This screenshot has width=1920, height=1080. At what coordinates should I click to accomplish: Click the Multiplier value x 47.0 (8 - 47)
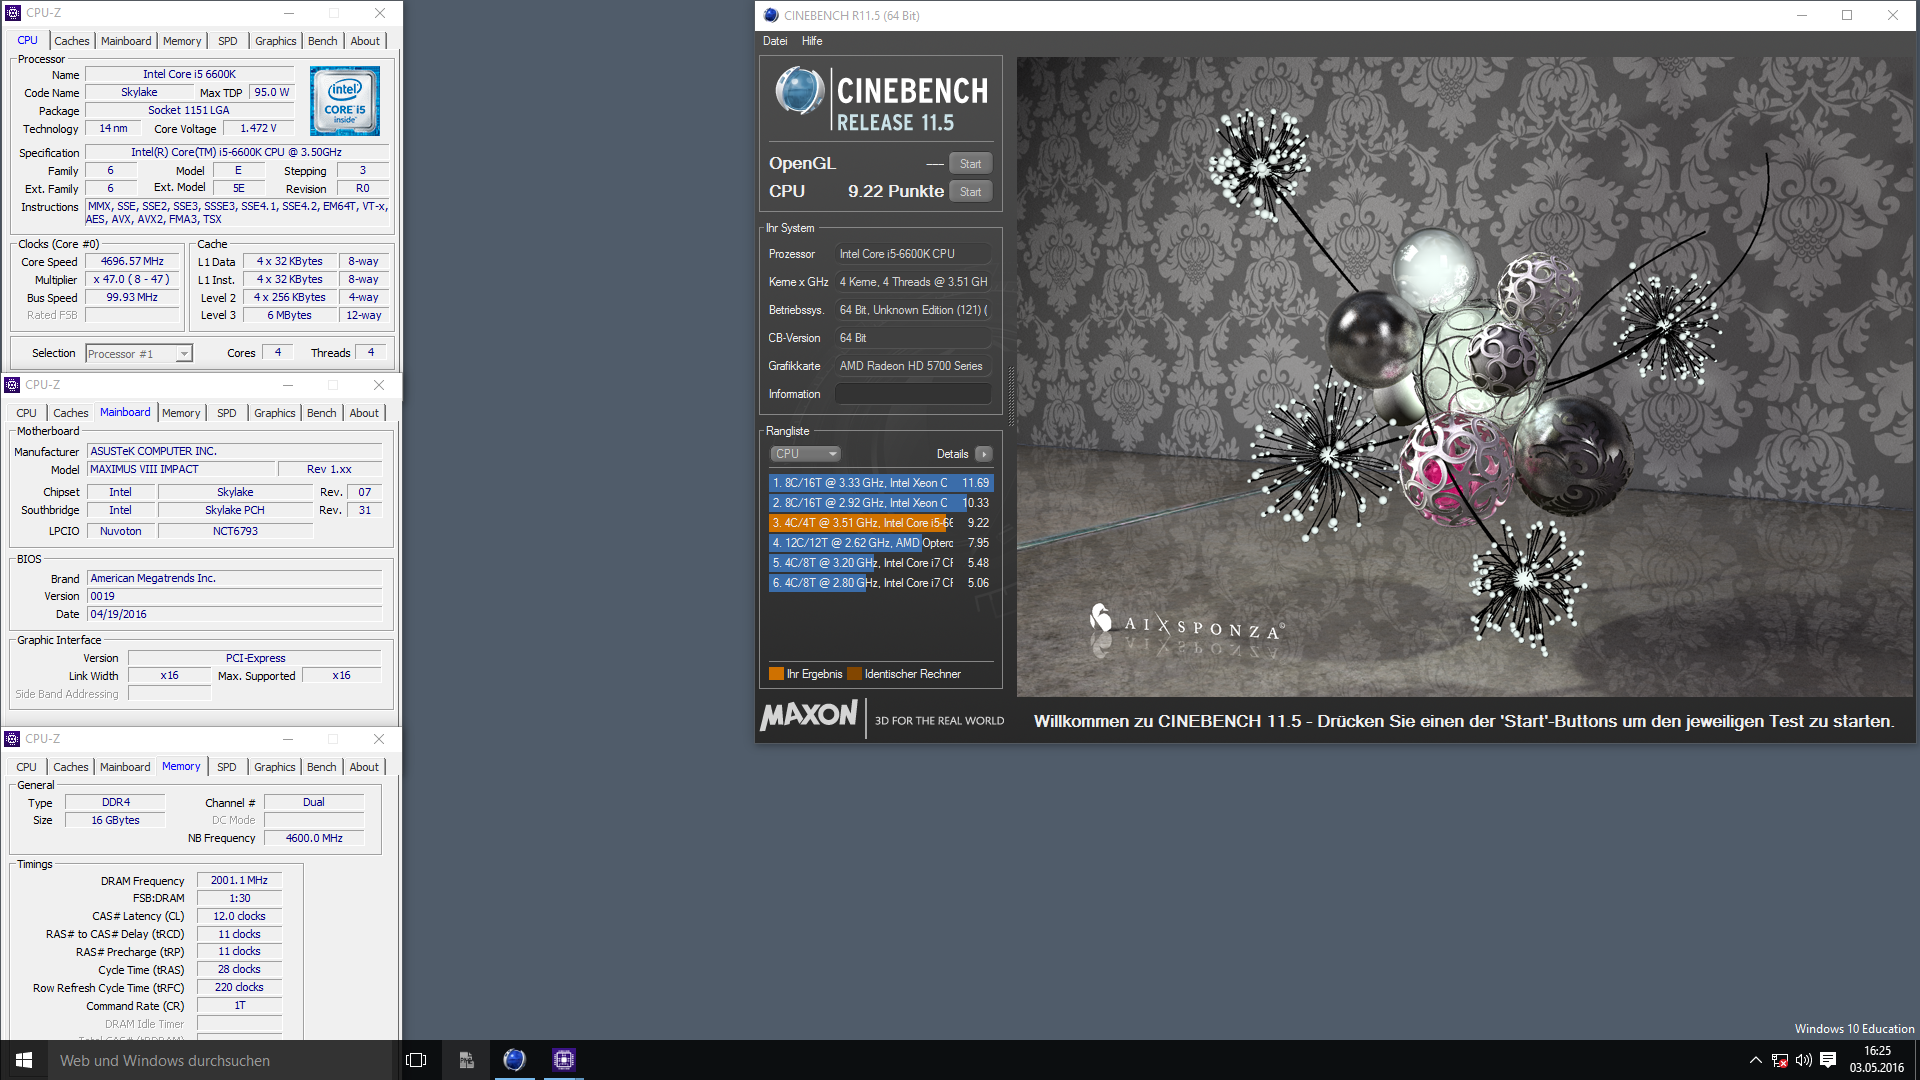(x=132, y=280)
